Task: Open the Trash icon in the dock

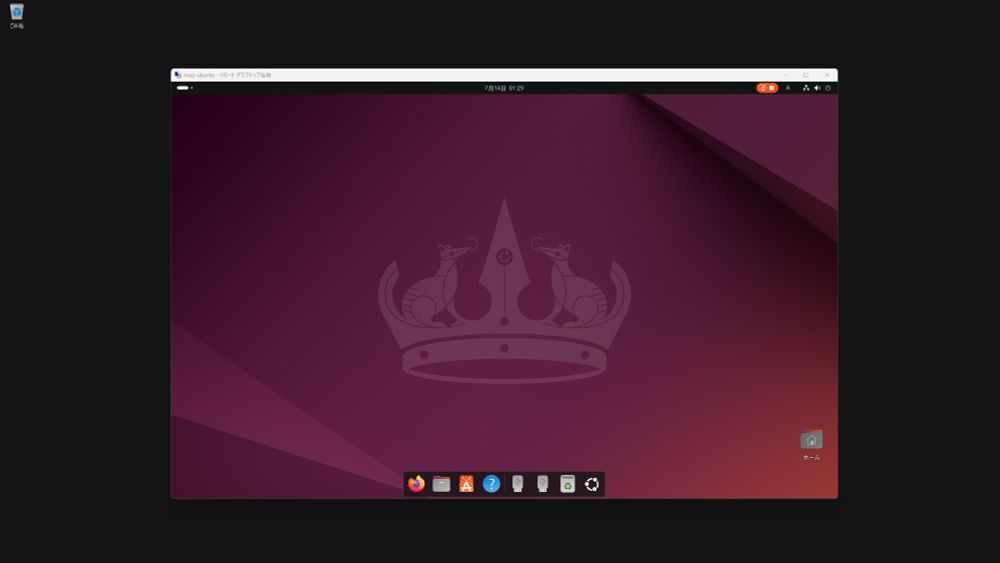Action: 568,484
